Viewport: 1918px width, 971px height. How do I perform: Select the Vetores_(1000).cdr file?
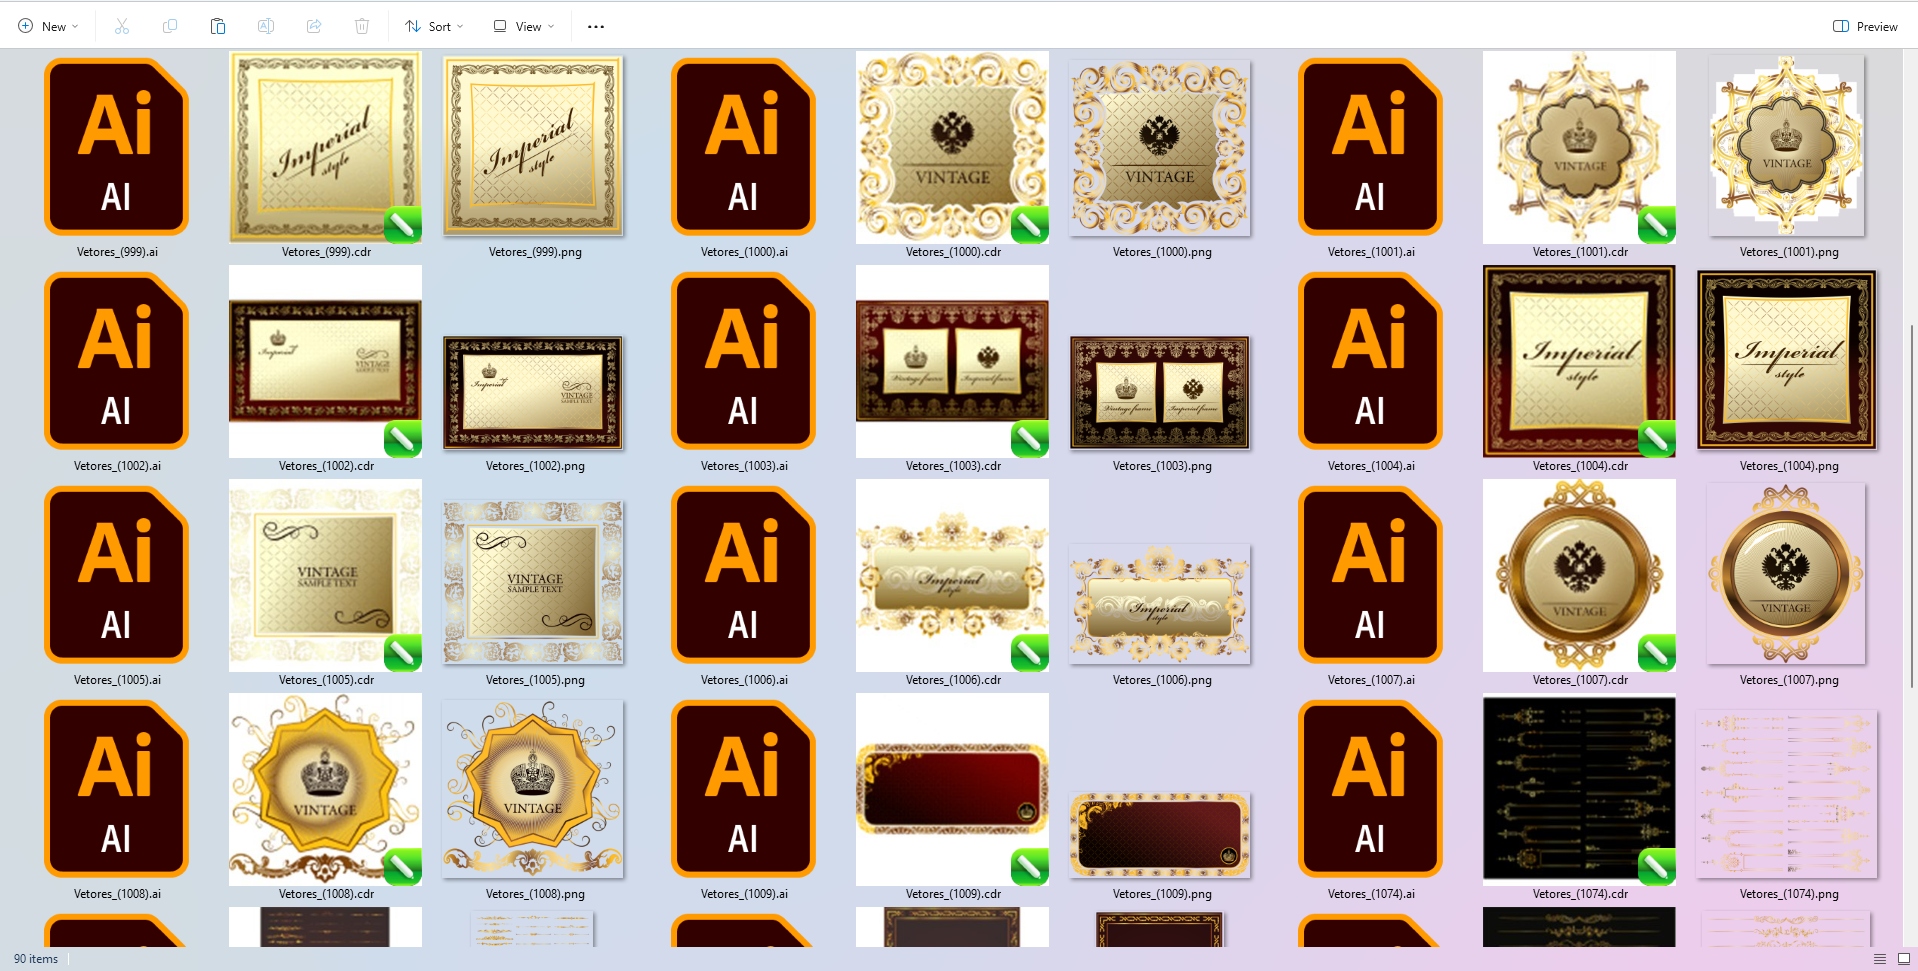[952, 147]
